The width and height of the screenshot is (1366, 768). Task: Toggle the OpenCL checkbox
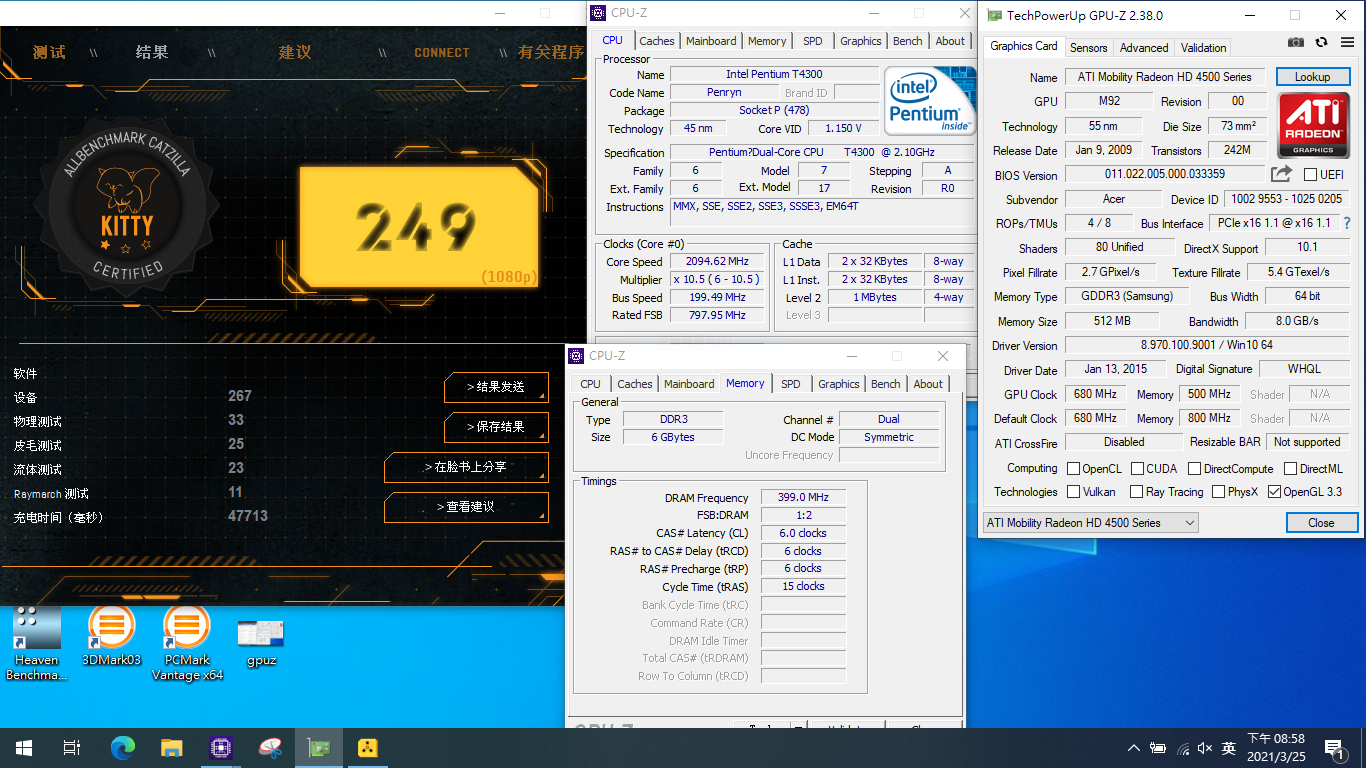[1073, 468]
